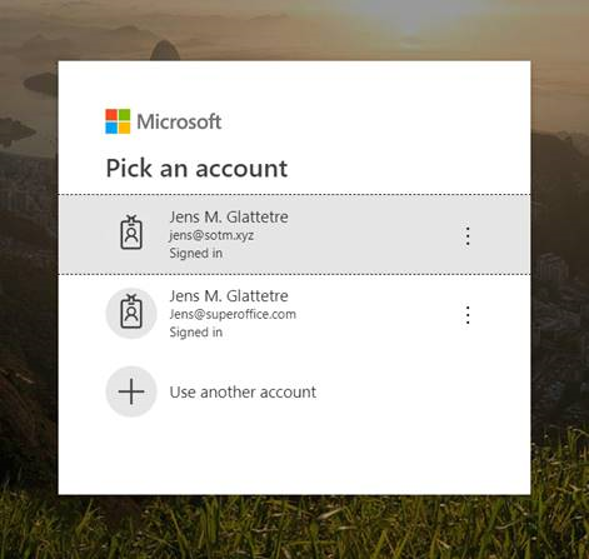
Task: Choose the jens@sotm.xyz email address
Action: (211, 236)
